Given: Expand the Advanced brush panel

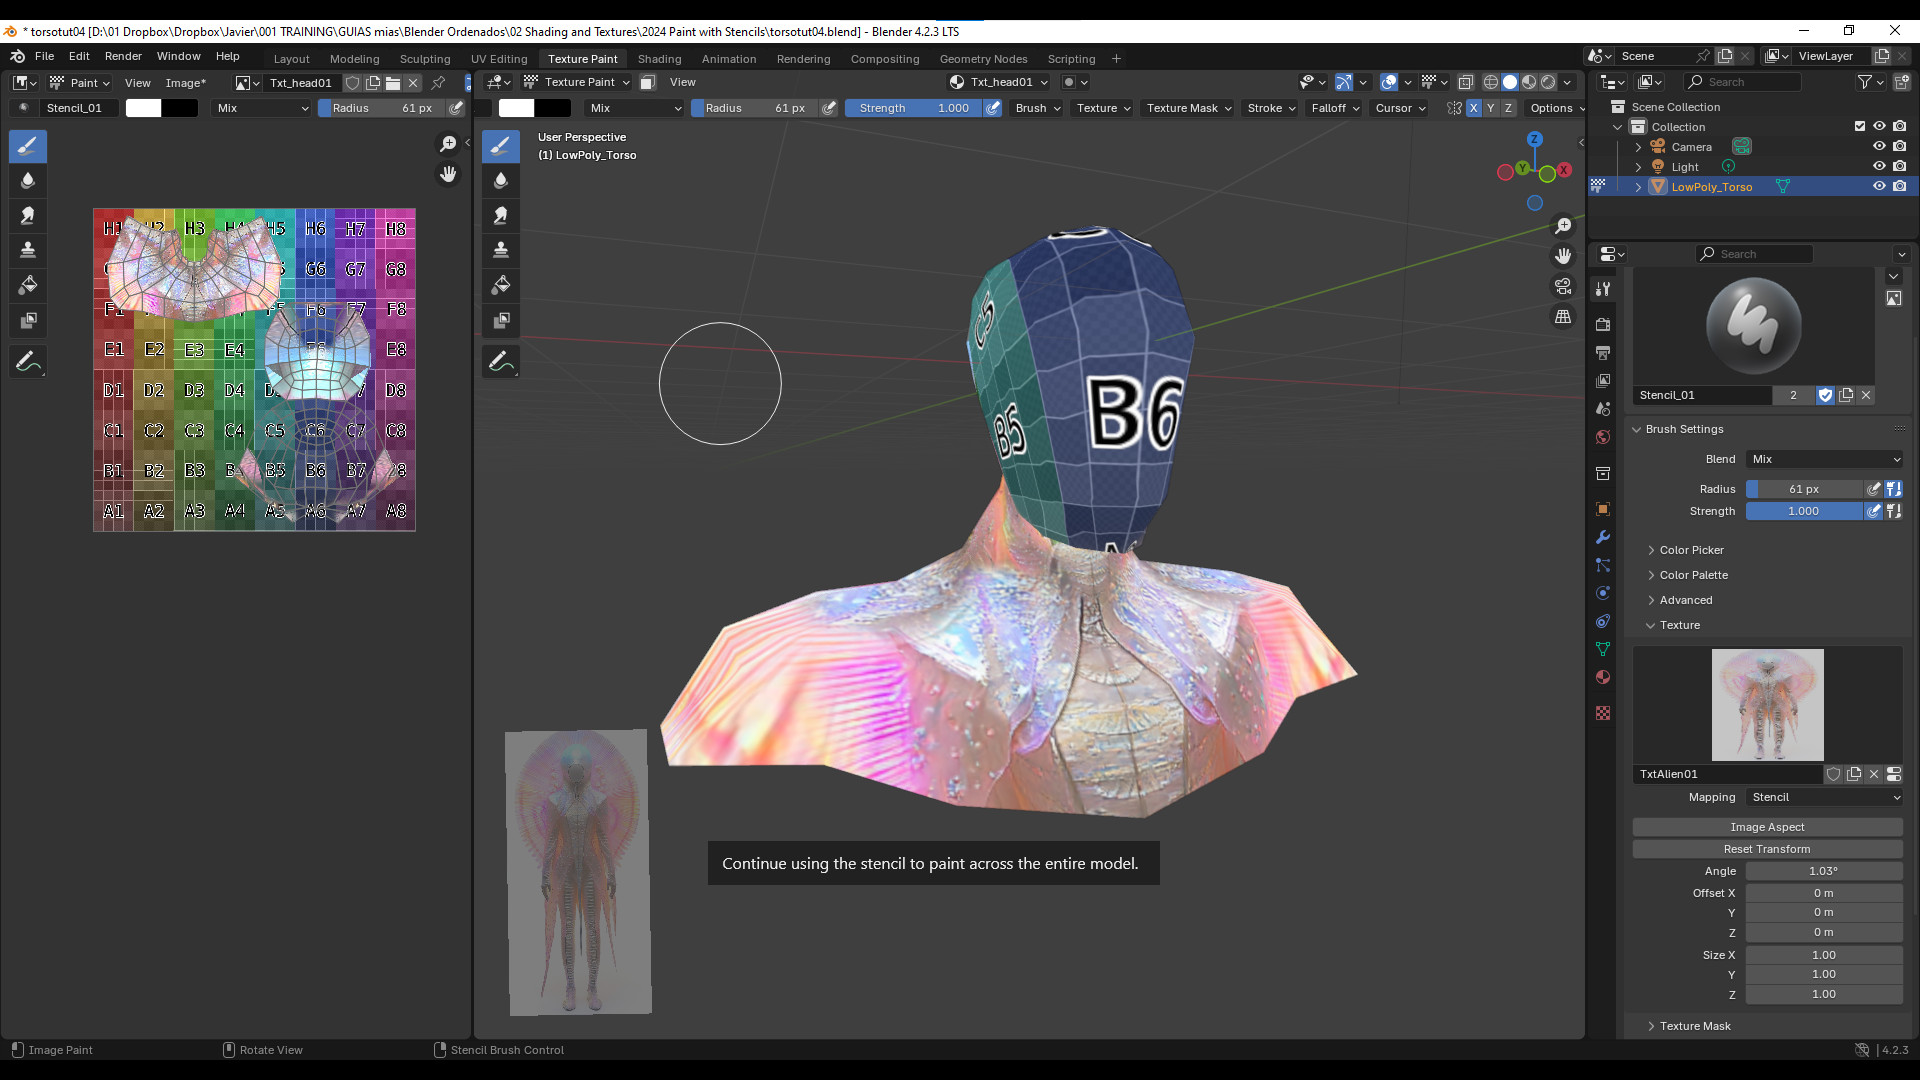Looking at the screenshot, I should click(1686, 600).
